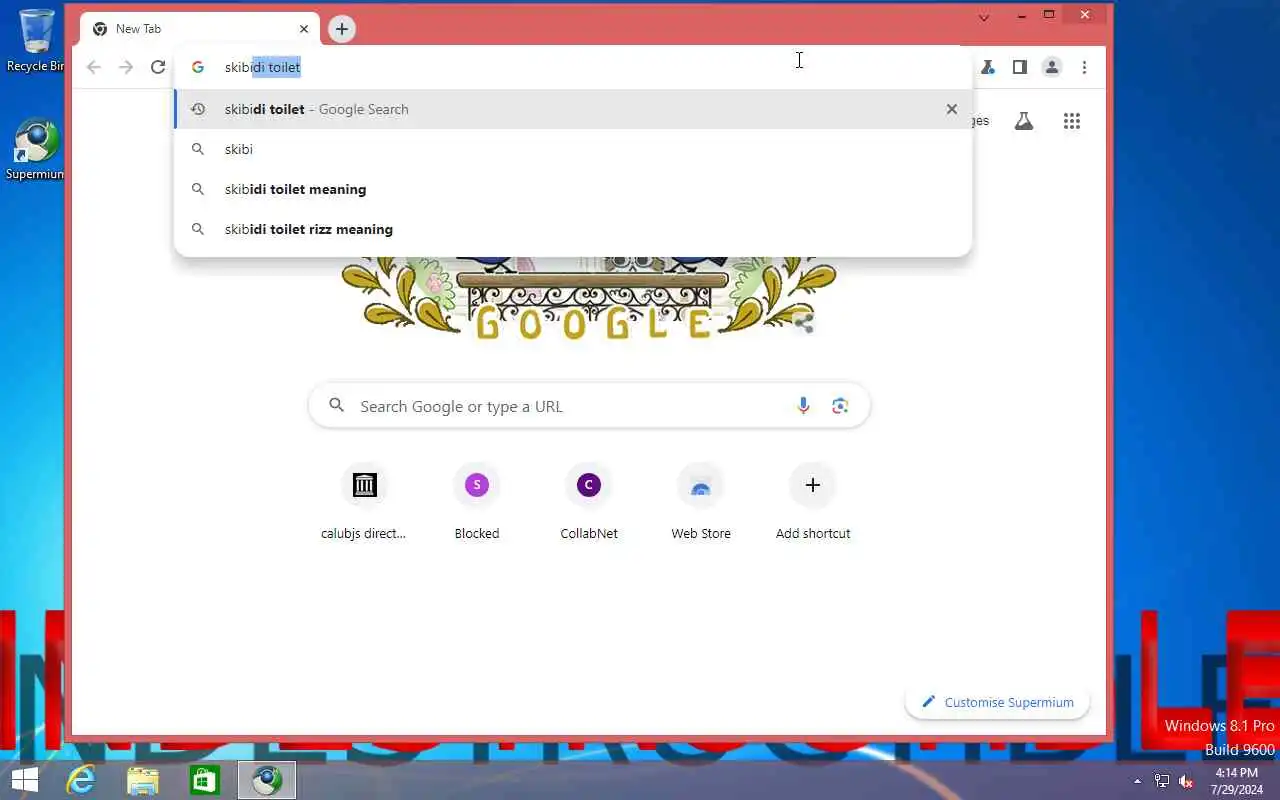
Task: Click the Supermium taskbar button
Action: click(x=267, y=780)
